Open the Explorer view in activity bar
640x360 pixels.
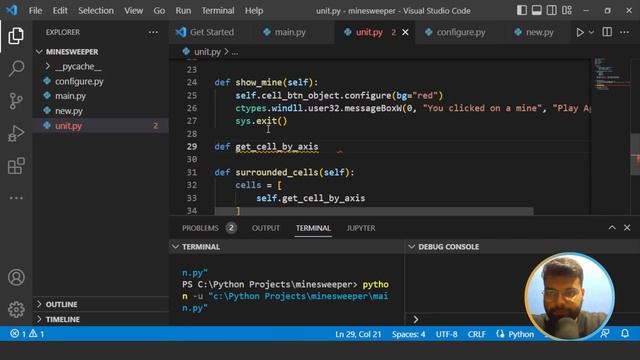tap(16, 36)
